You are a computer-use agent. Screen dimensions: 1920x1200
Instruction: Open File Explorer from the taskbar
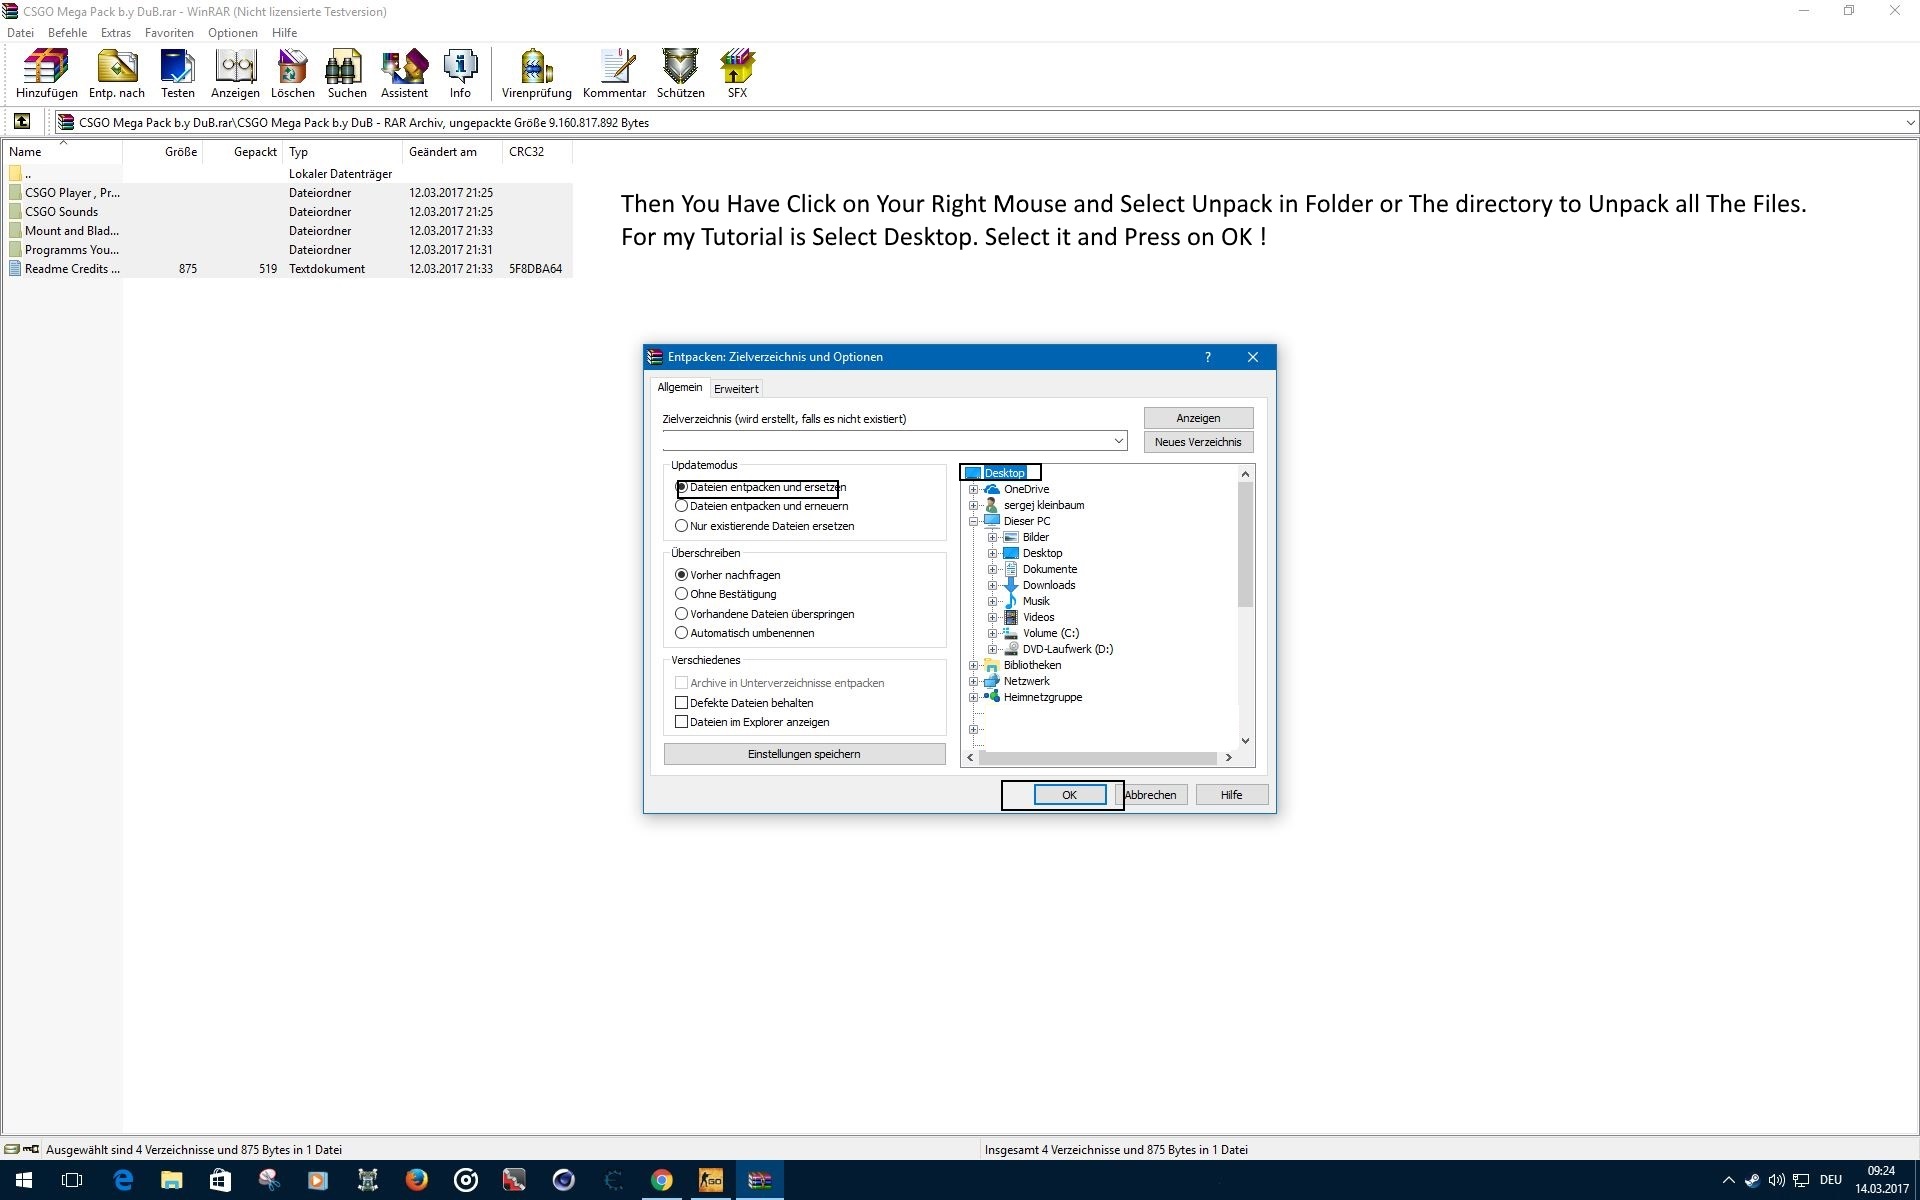[x=172, y=1180]
